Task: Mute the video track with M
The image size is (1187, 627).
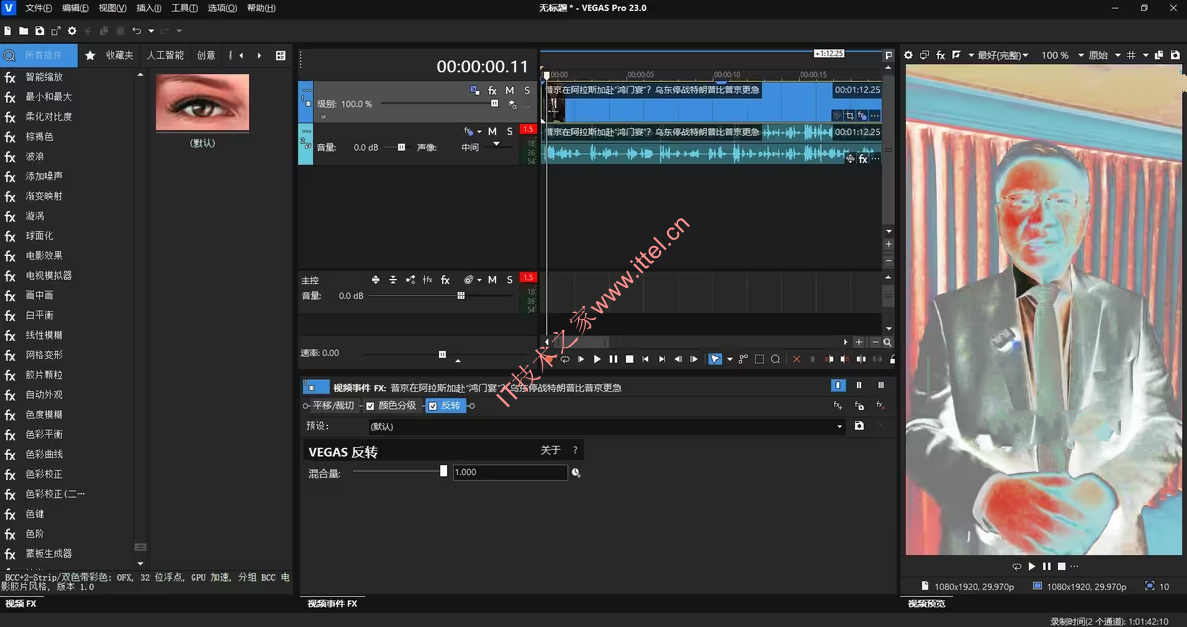Action: [x=510, y=91]
